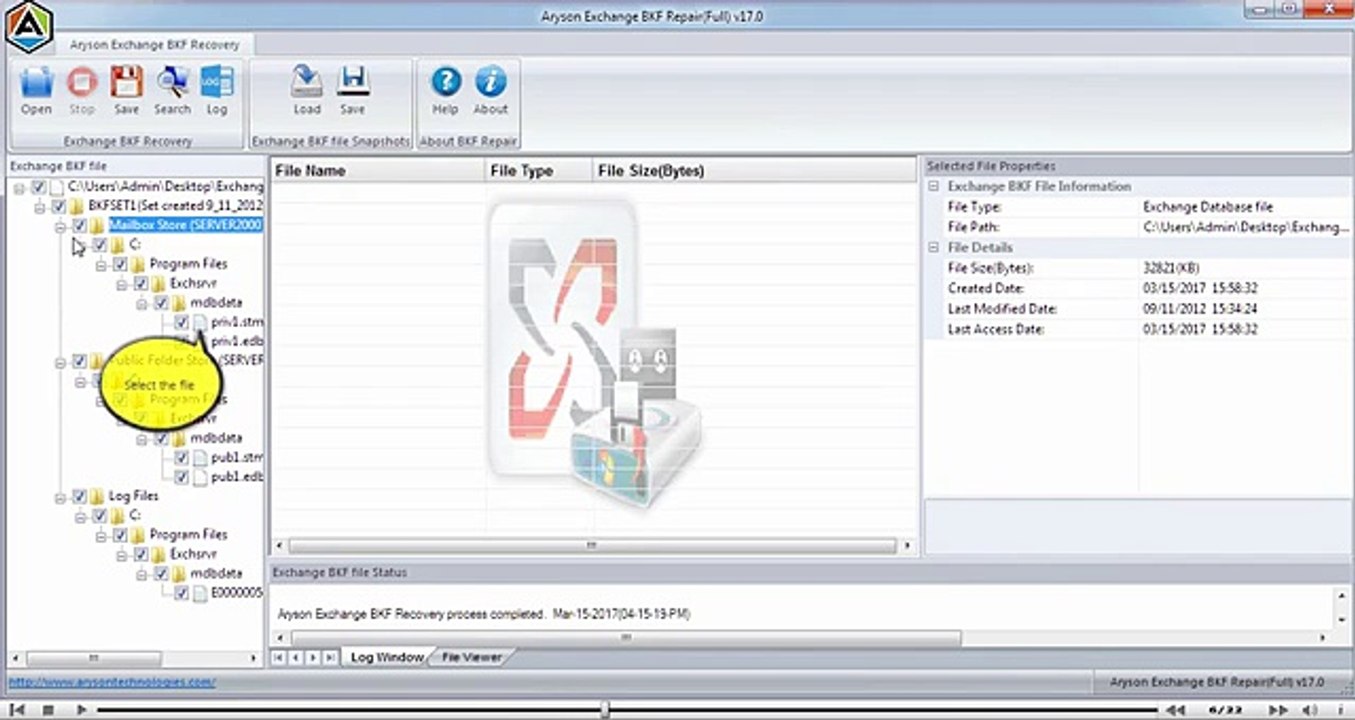Click the video player info icon
The image size is (1355, 720).
(1341, 709)
